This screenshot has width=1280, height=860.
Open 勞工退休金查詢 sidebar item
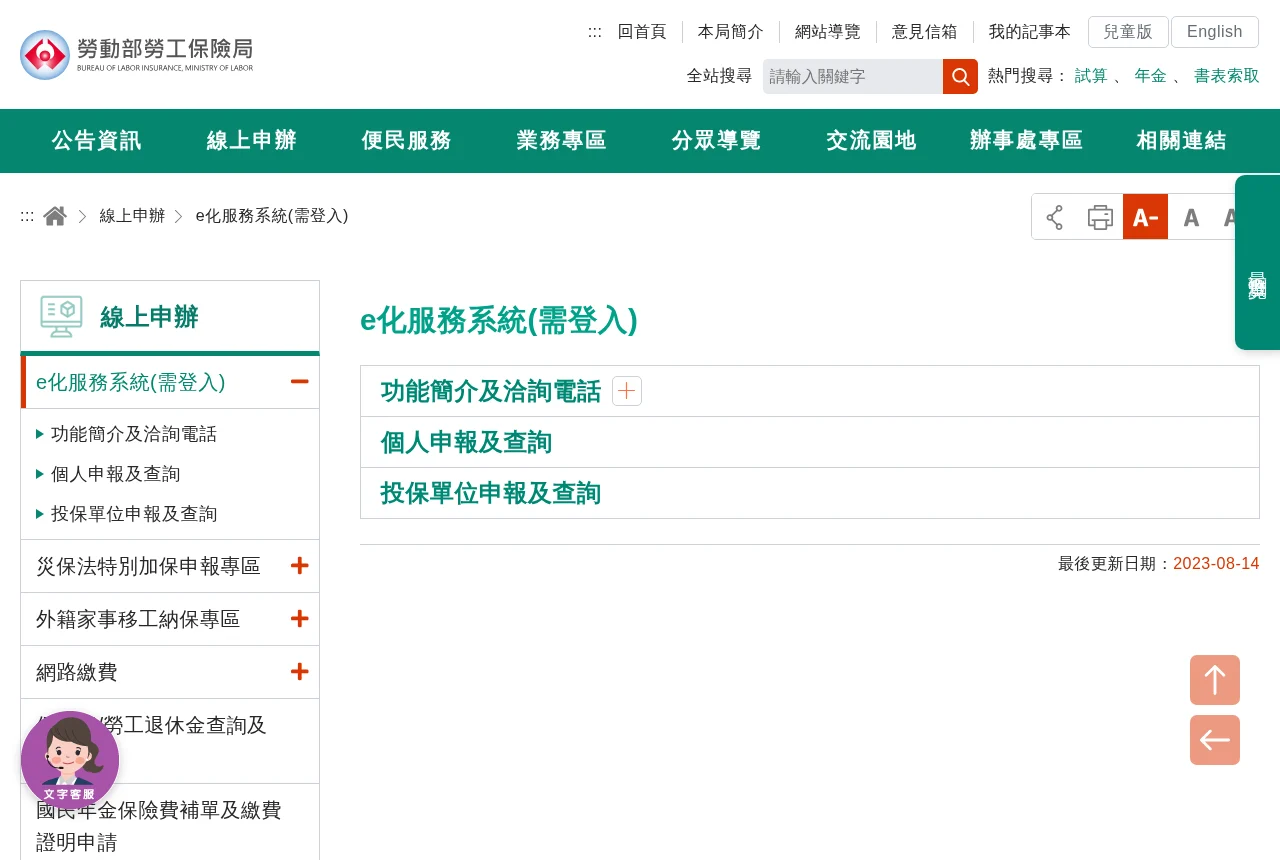(x=170, y=741)
